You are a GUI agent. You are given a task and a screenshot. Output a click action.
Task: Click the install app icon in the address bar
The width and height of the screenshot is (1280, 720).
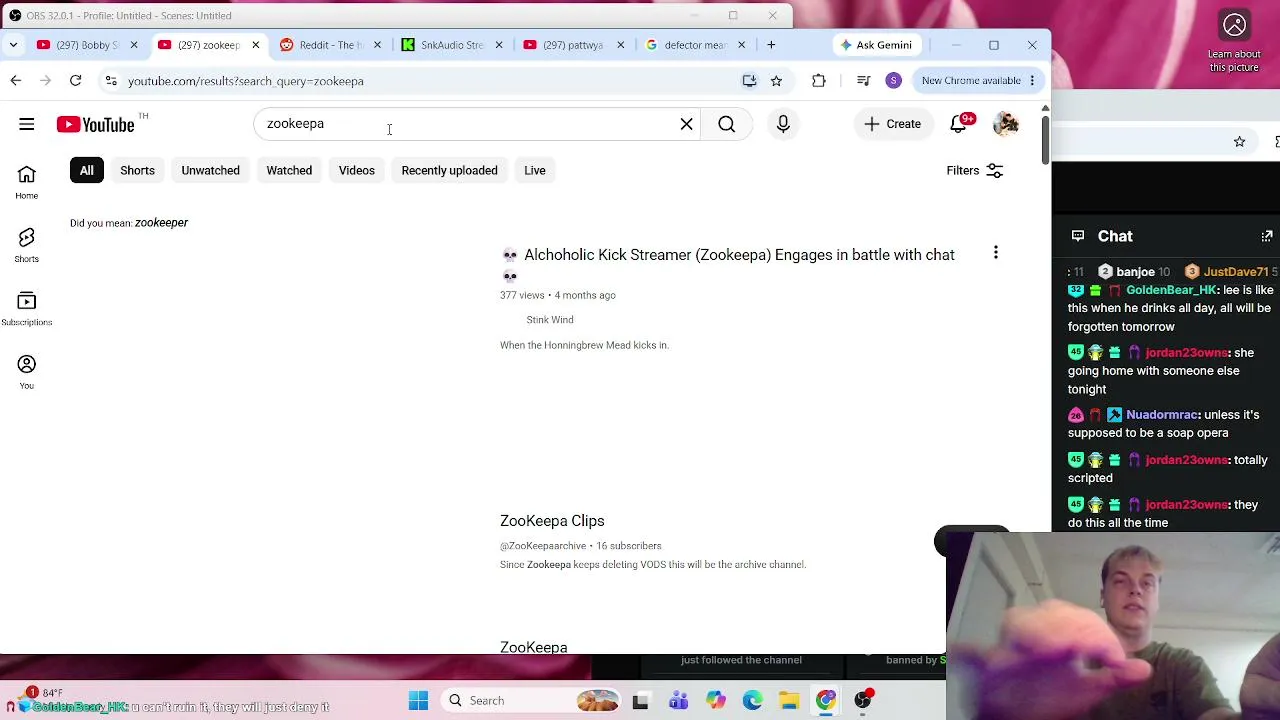tap(749, 81)
